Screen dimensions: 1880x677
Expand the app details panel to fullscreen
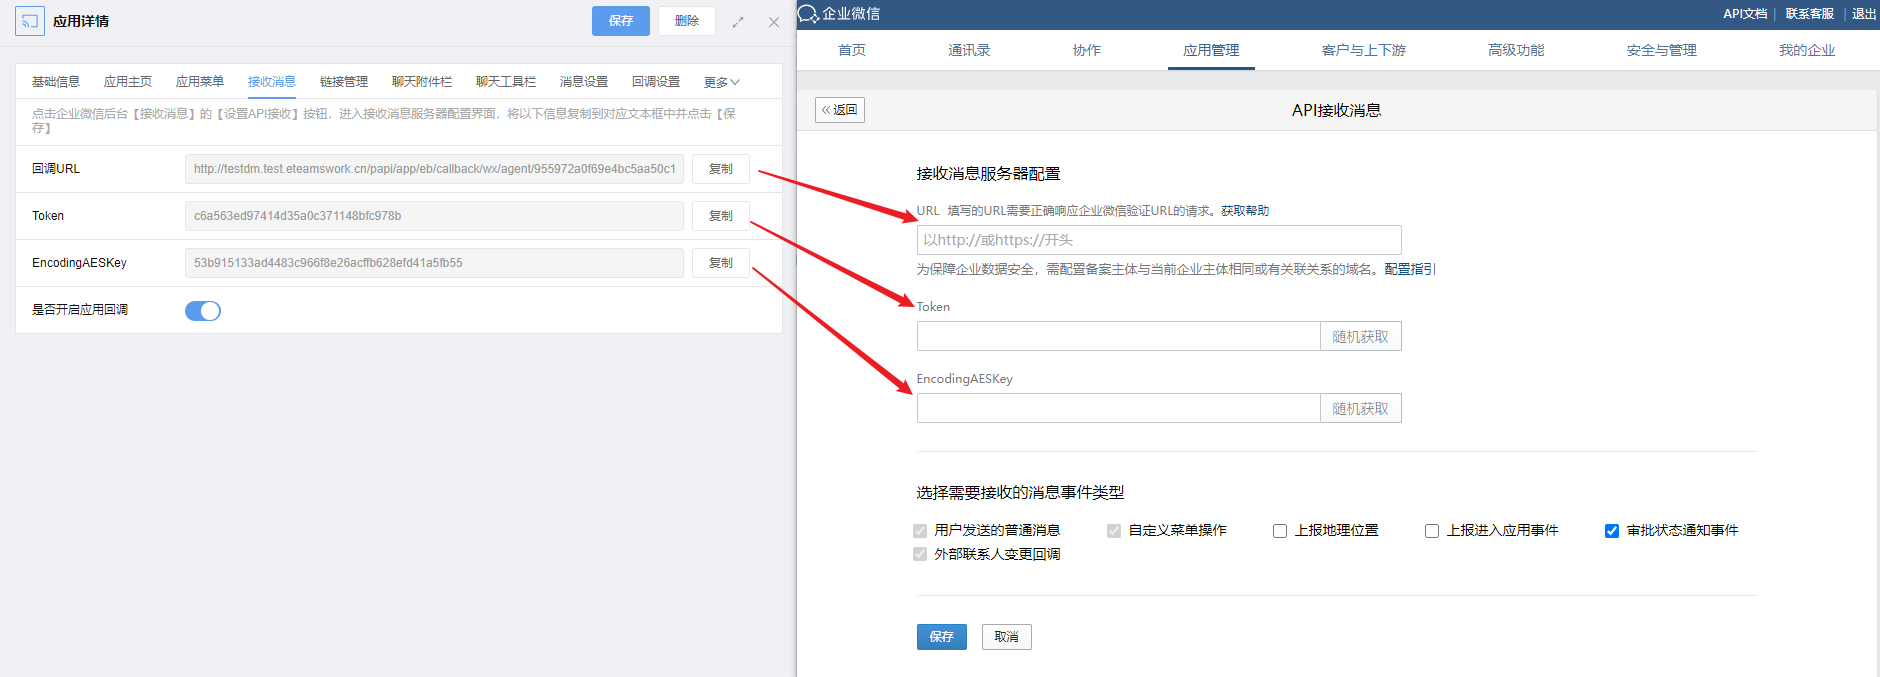click(x=738, y=22)
